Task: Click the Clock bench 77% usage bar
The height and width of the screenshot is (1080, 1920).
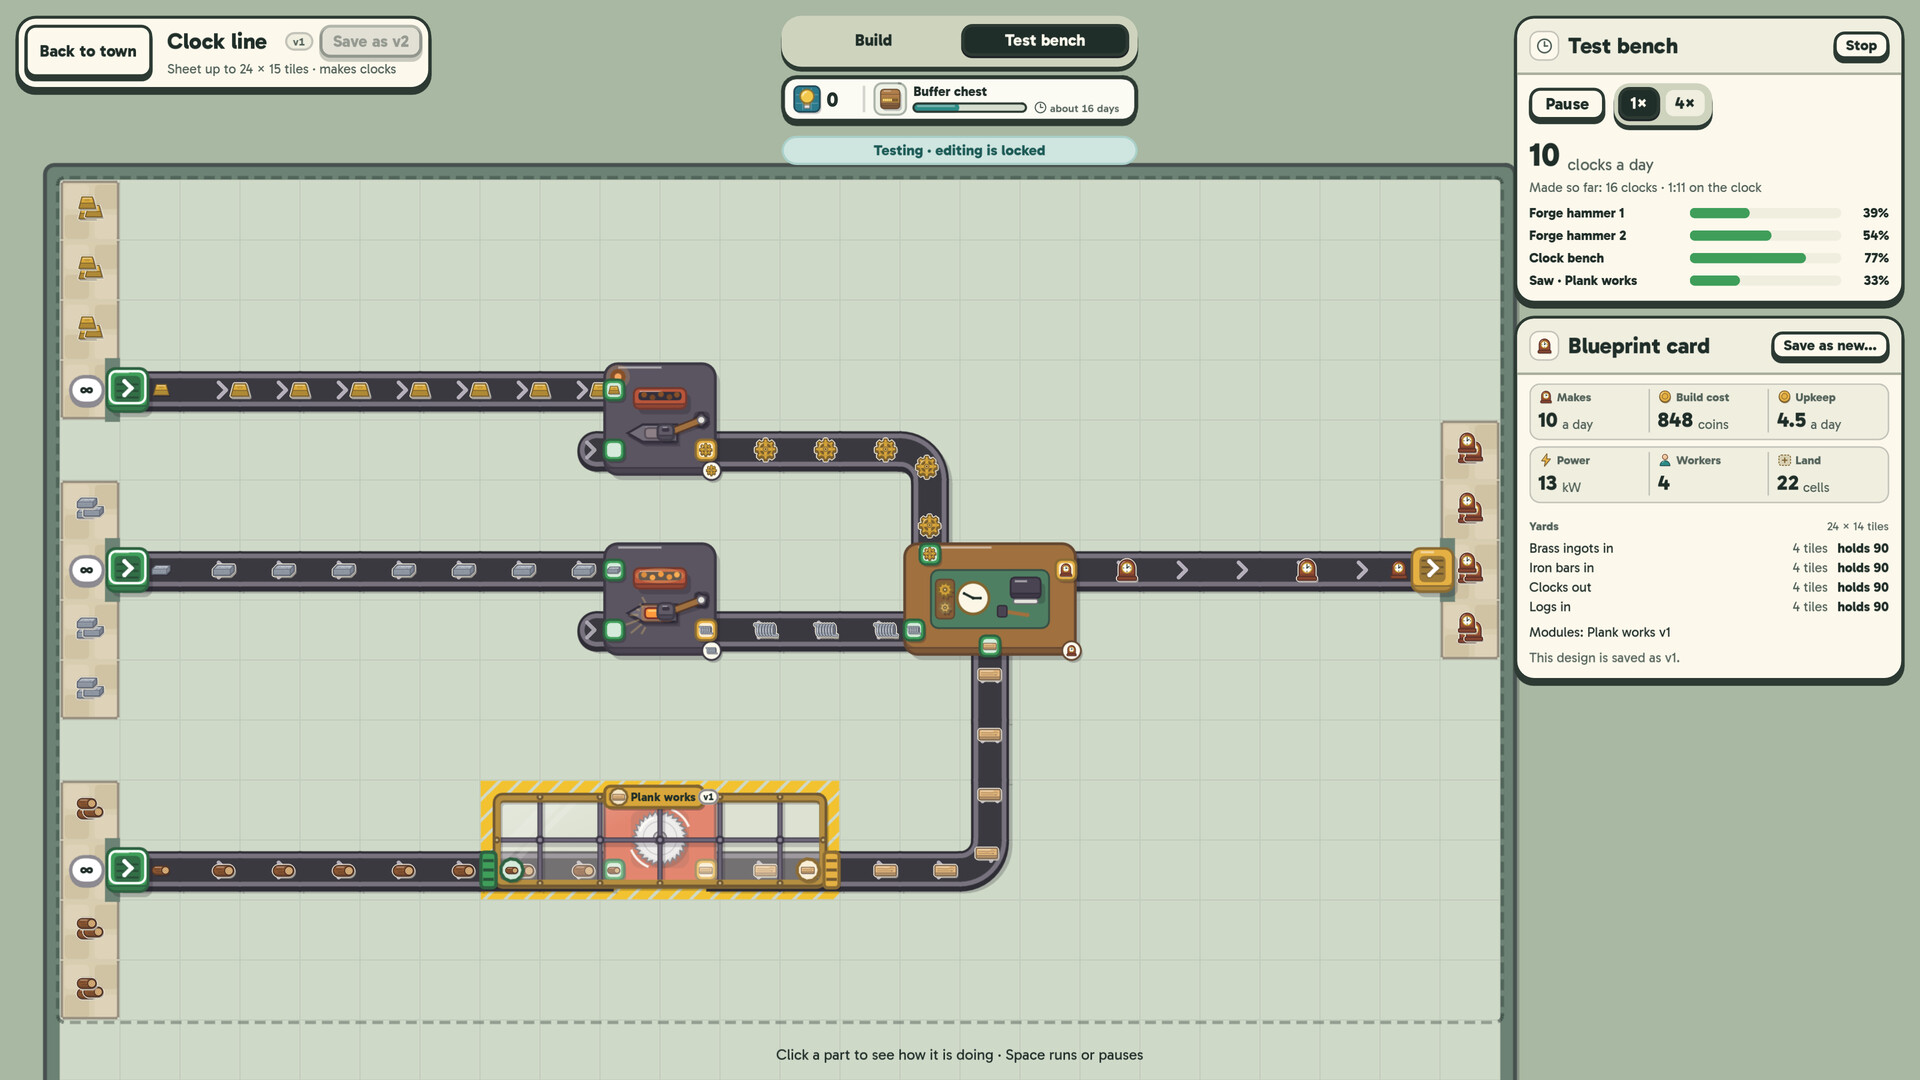Action: tap(1765, 258)
